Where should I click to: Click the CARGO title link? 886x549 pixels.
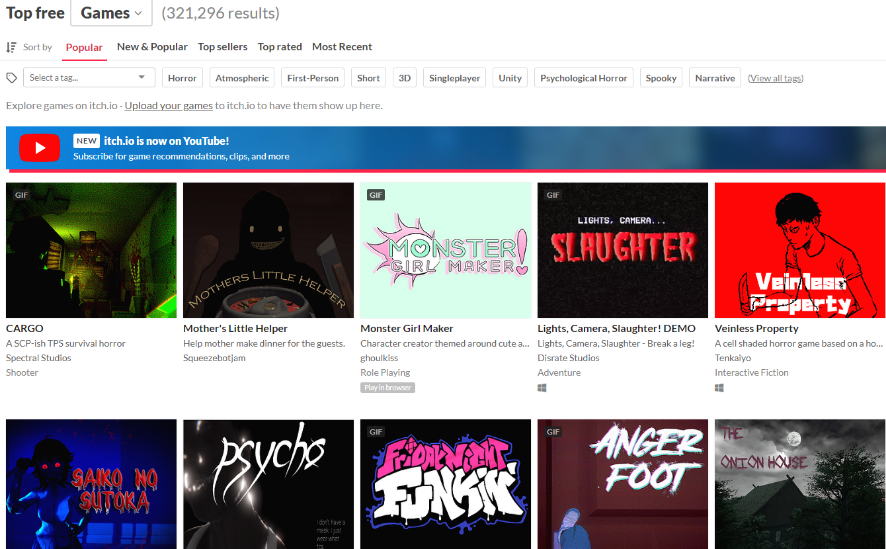tap(24, 328)
